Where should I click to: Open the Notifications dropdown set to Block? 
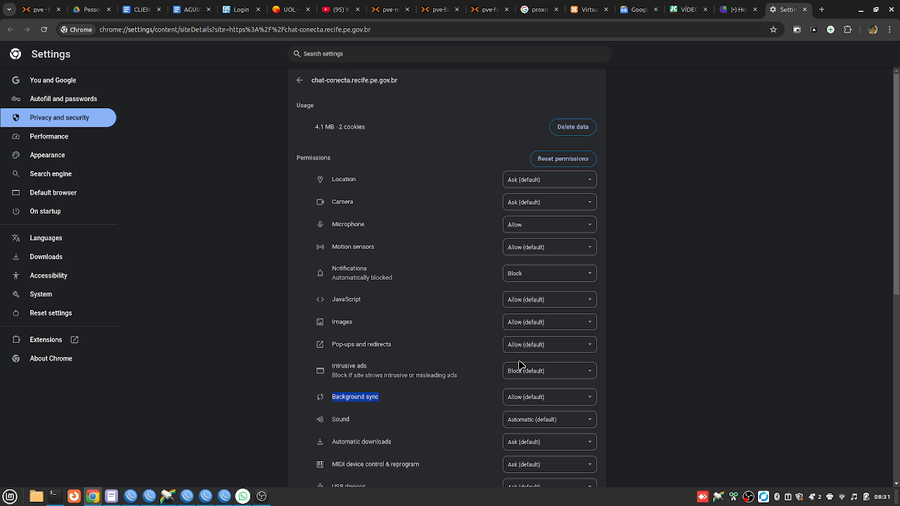(x=549, y=273)
